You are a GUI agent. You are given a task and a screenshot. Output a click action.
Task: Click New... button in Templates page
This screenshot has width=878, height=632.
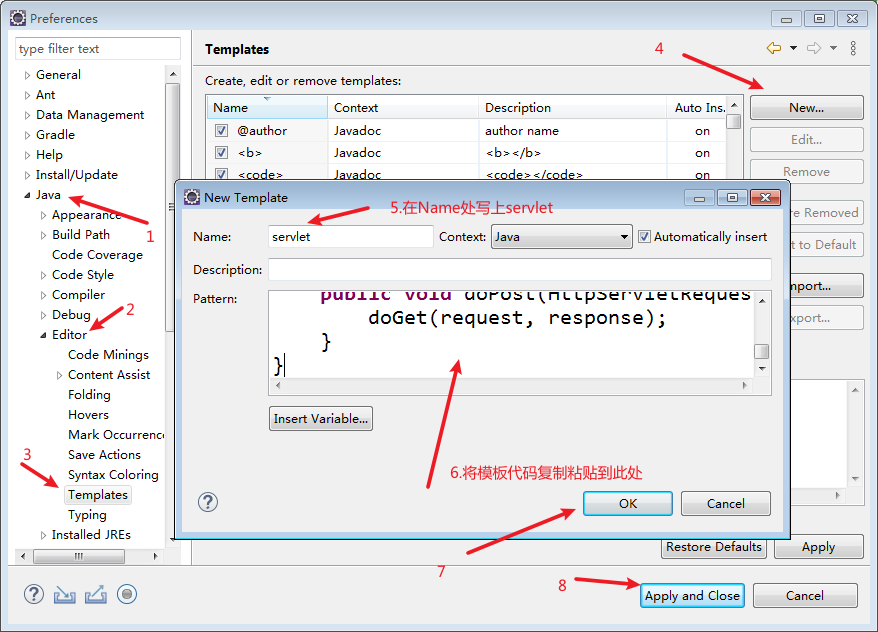pos(806,107)
